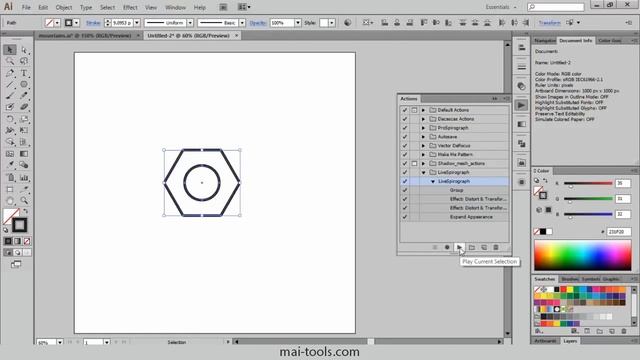Expand the ProSpirograph folder
Screen dimensions: 640x360
[x=423, y=128]
